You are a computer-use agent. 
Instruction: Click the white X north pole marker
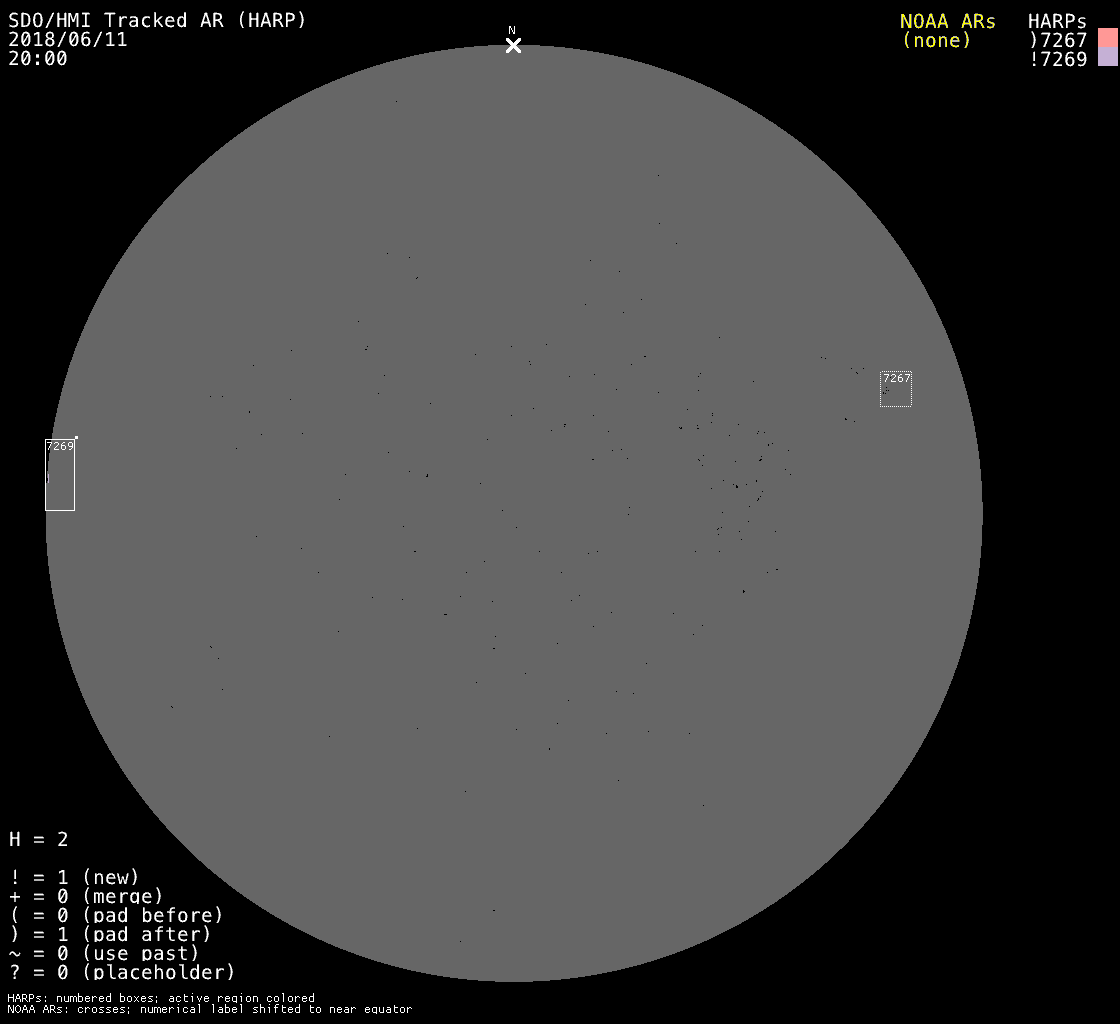click(513, 46)
